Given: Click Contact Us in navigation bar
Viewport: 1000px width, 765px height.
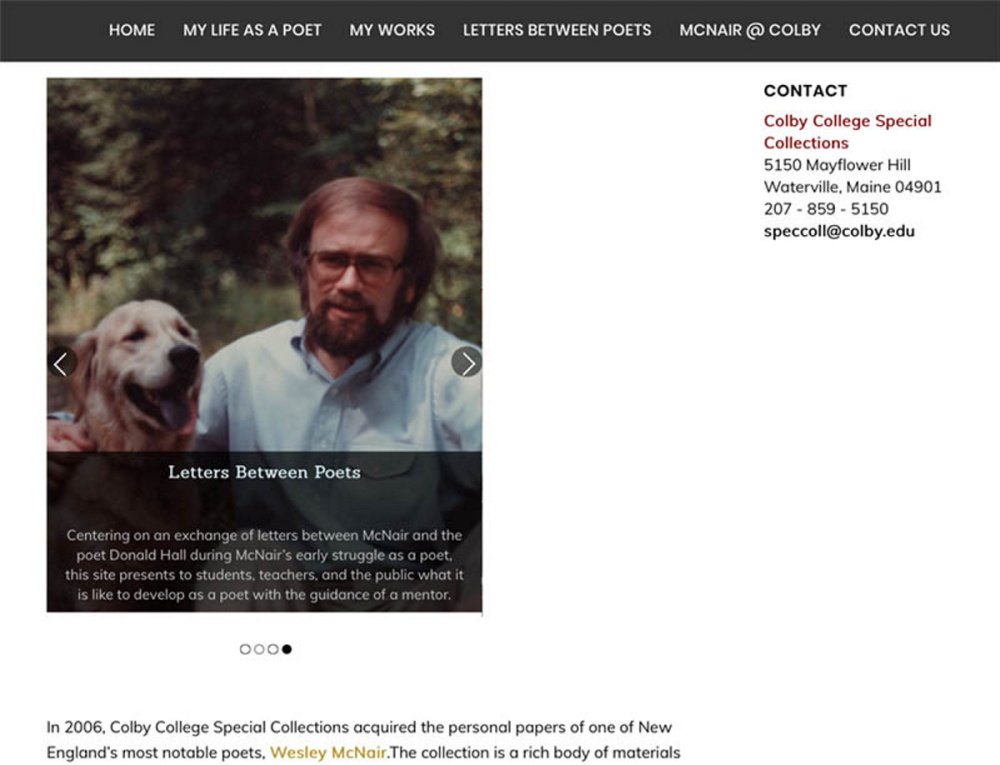Looking at the screenshot, I should point(899,30).
